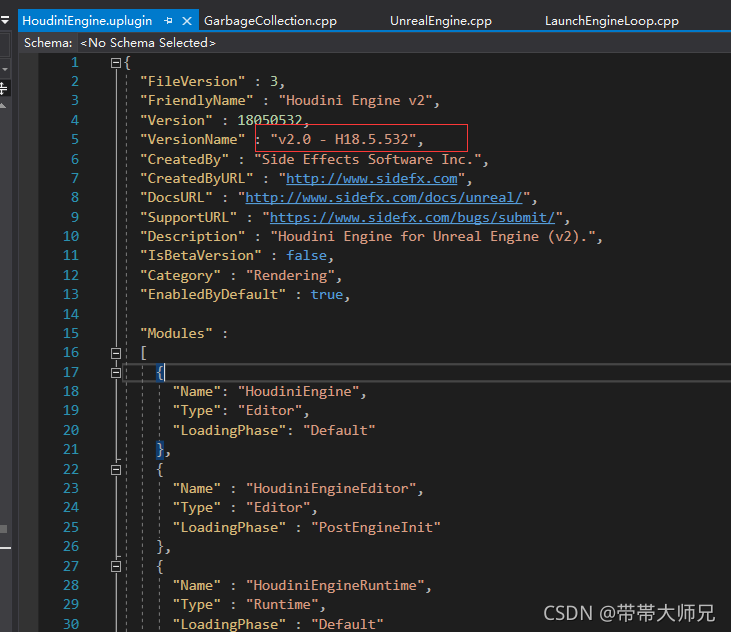This screenshot has height=632, width=731.
Task: Click the "IsBetaVersion" key on line 11
Action: click(200, 256)
